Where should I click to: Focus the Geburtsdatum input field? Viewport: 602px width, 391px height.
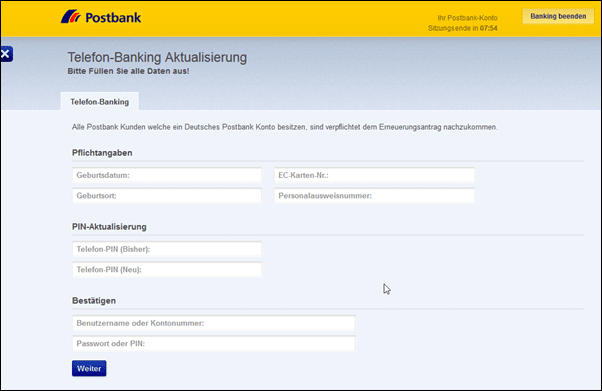click(167, 175)
